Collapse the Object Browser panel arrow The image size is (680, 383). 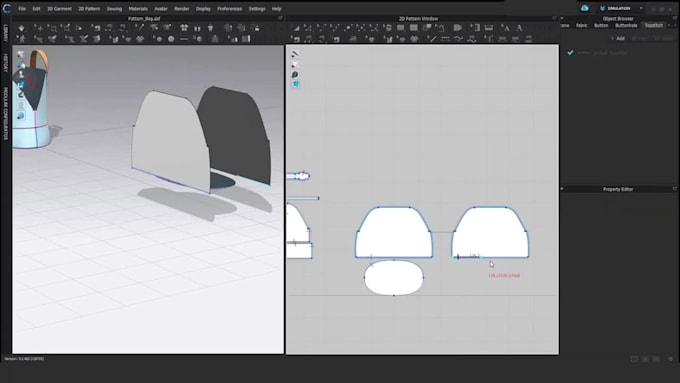click(562, 18)
